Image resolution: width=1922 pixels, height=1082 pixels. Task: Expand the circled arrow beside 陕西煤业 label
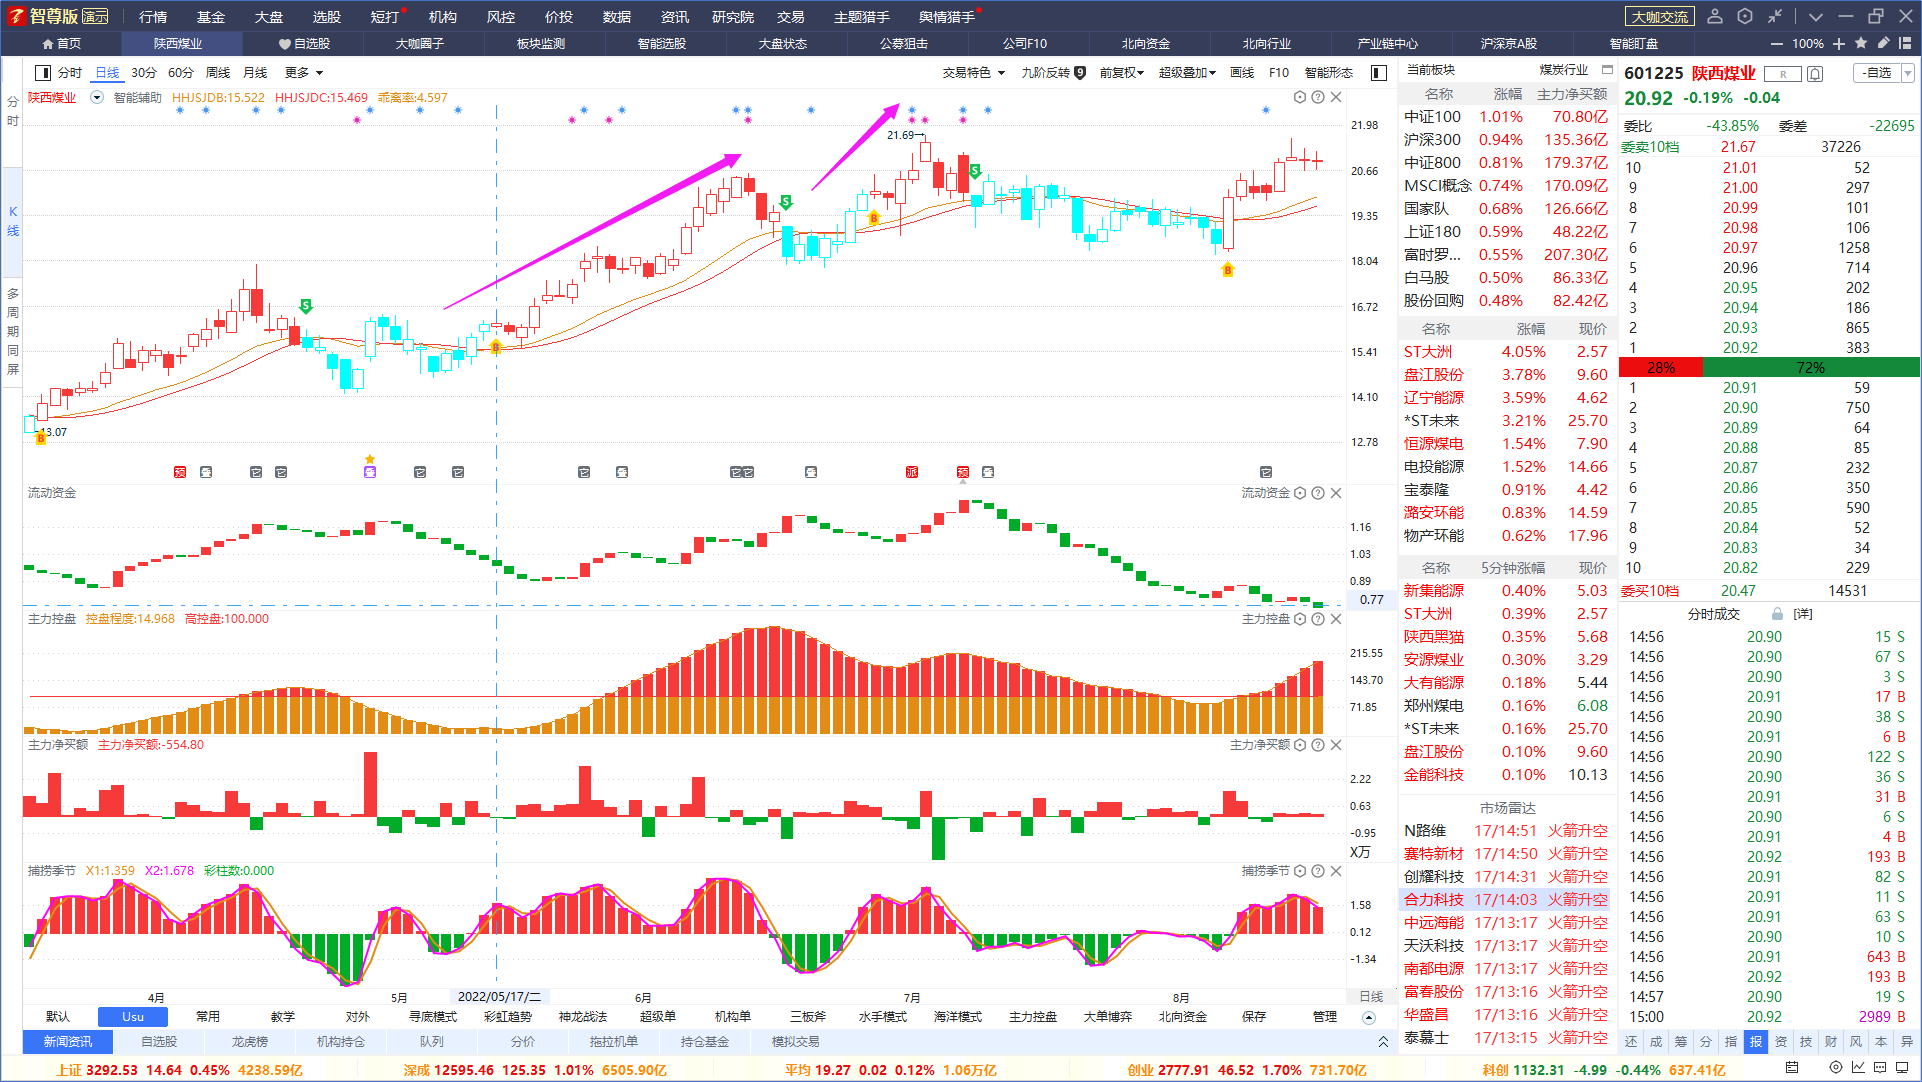pos(97,98)
